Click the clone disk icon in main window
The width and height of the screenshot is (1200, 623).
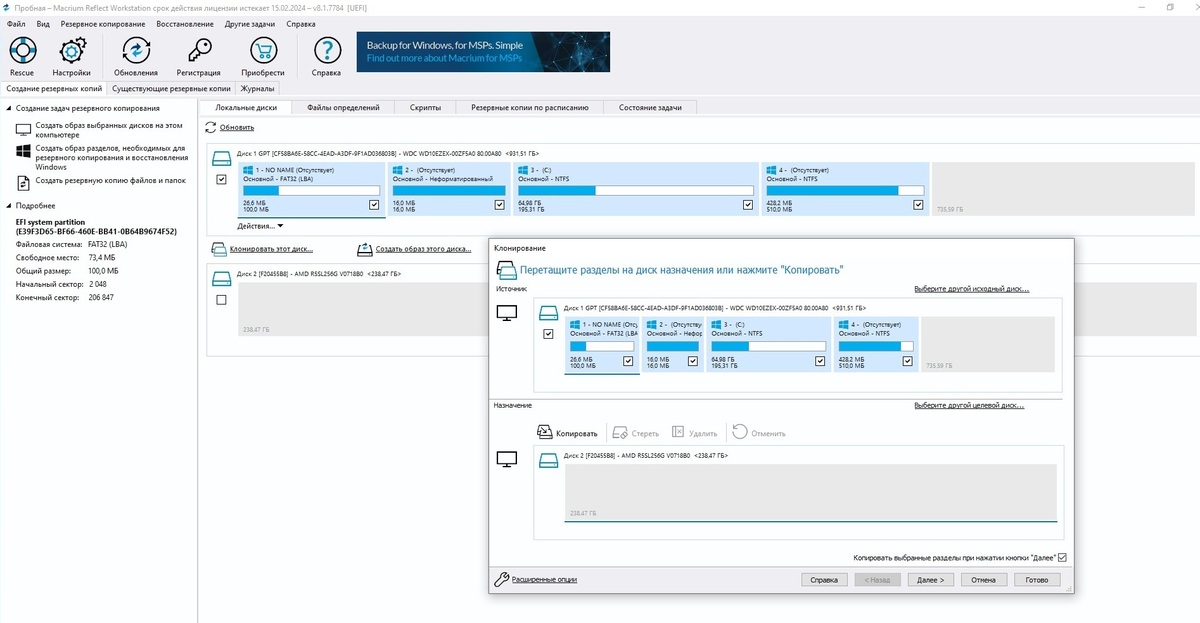point(220,248)
